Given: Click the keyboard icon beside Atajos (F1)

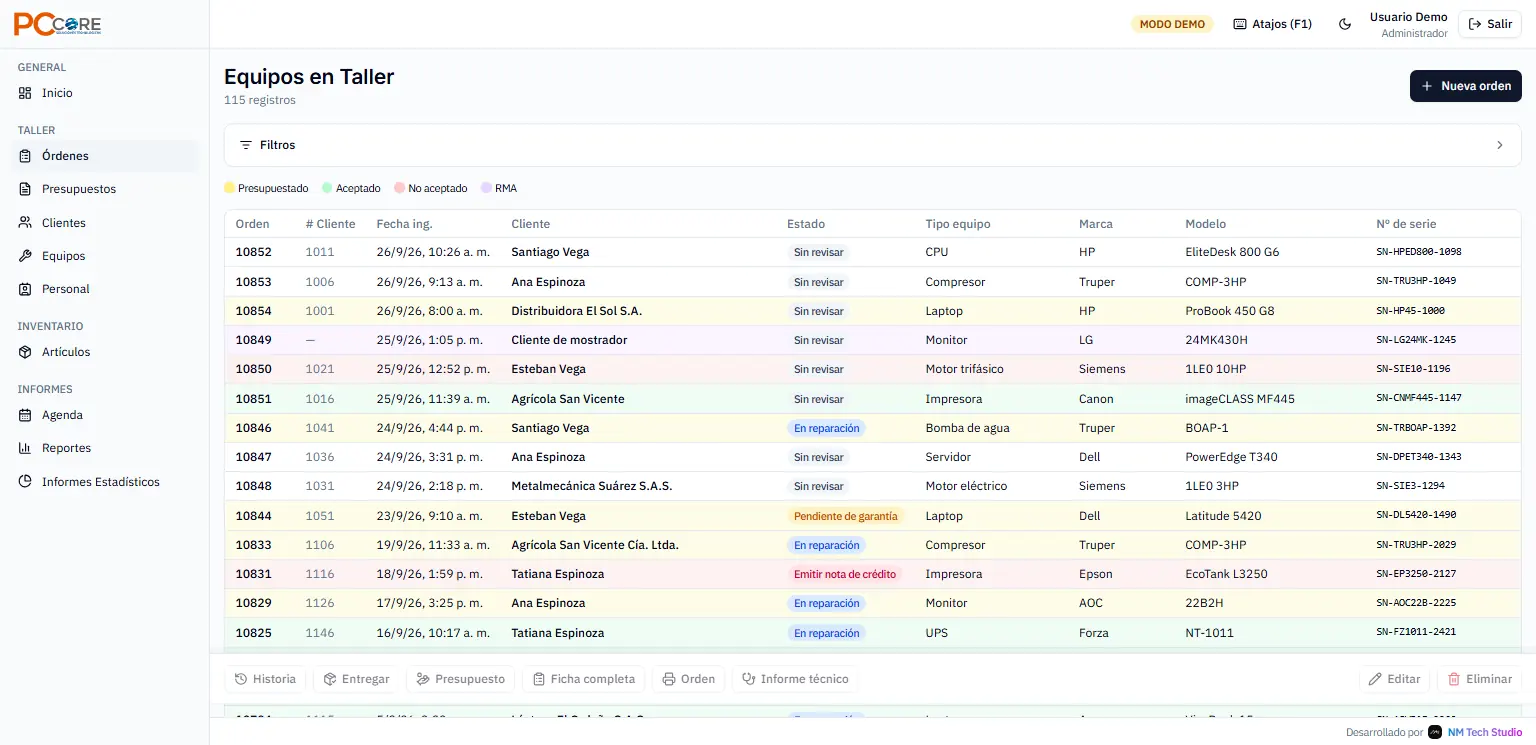Looking at the screenshot, I should (1240, 24).
